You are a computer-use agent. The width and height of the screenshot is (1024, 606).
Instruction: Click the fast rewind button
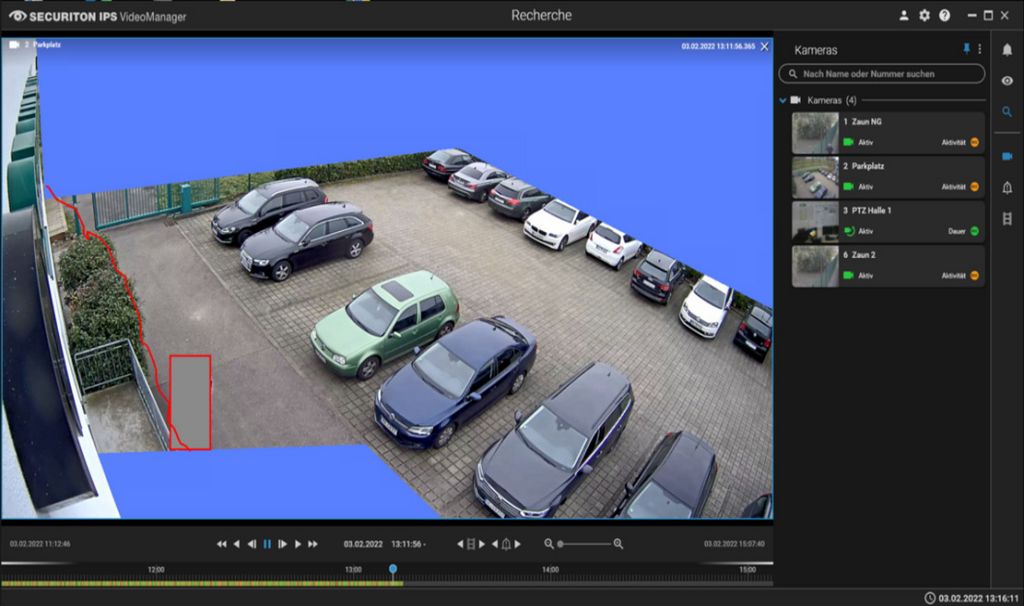point(221,544)
